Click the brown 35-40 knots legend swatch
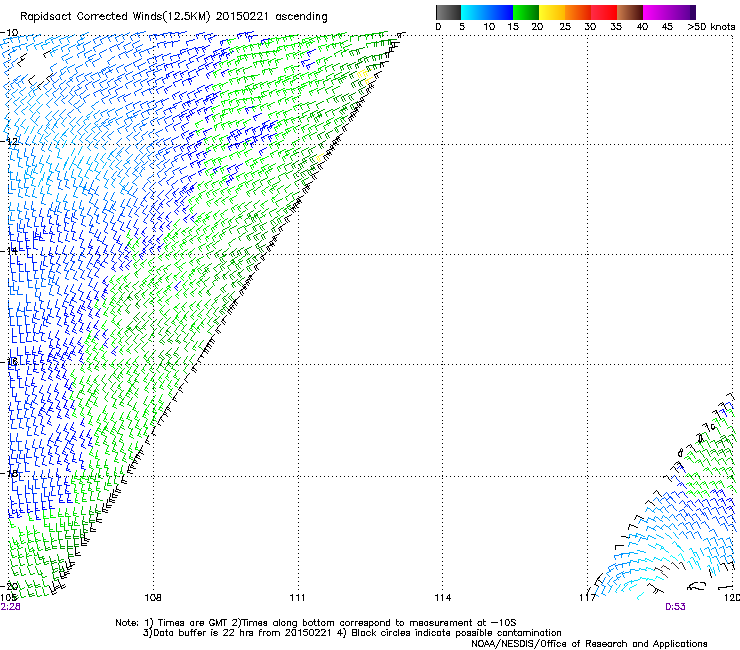The height and width of the screenshot is (650, 740). pos(630,12)
